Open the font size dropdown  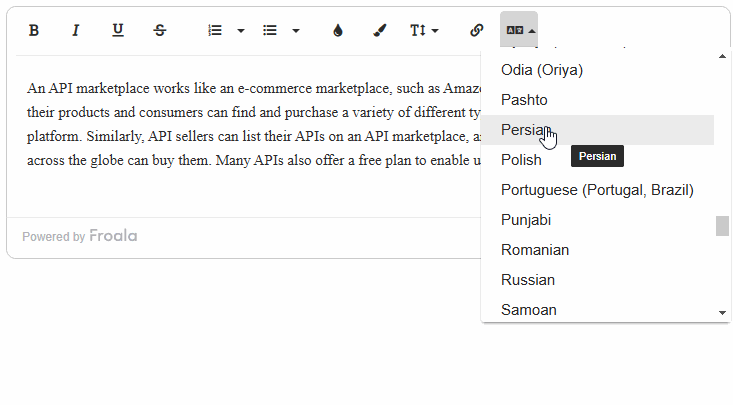coord(424,30)
